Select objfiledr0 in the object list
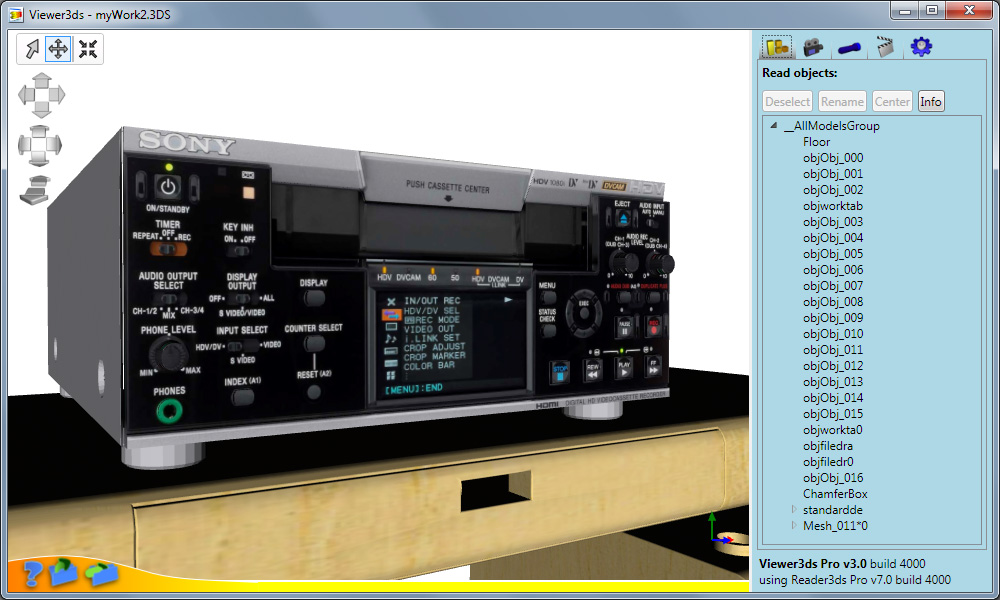This screenshot has width=1000, height=600. point(828,462)
